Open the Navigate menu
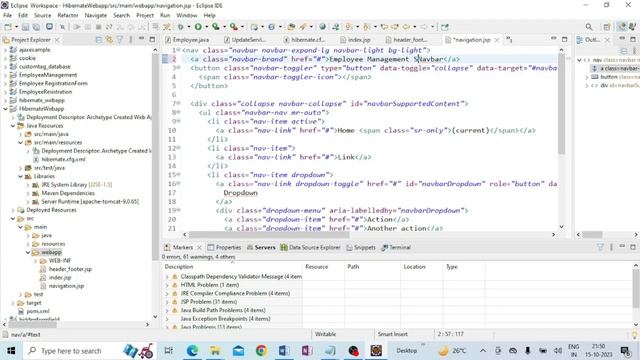Screen dimensions: 640x360 pyautogui.click(x=96, y=15)
